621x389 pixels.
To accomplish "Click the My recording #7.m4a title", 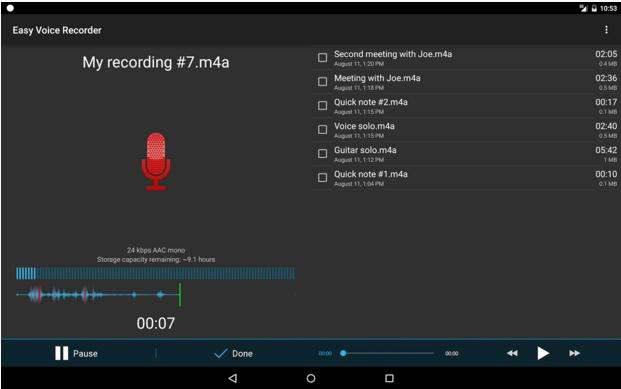I will coord(156,63).
